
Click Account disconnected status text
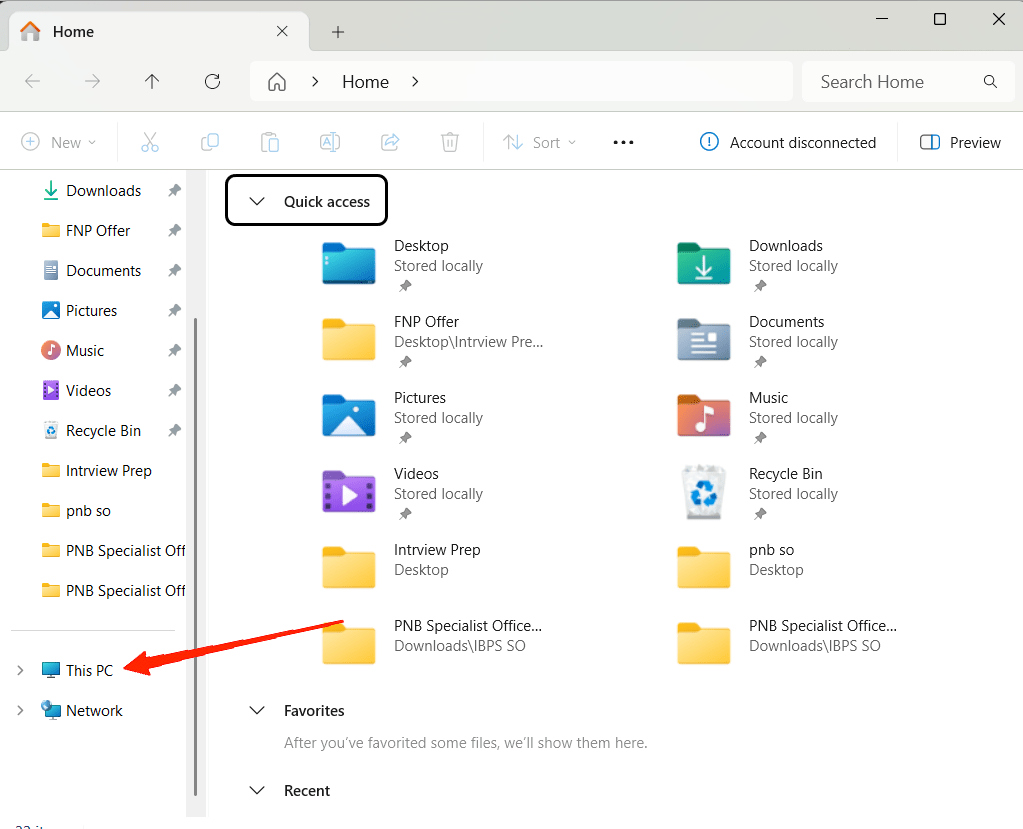point(802,142)
